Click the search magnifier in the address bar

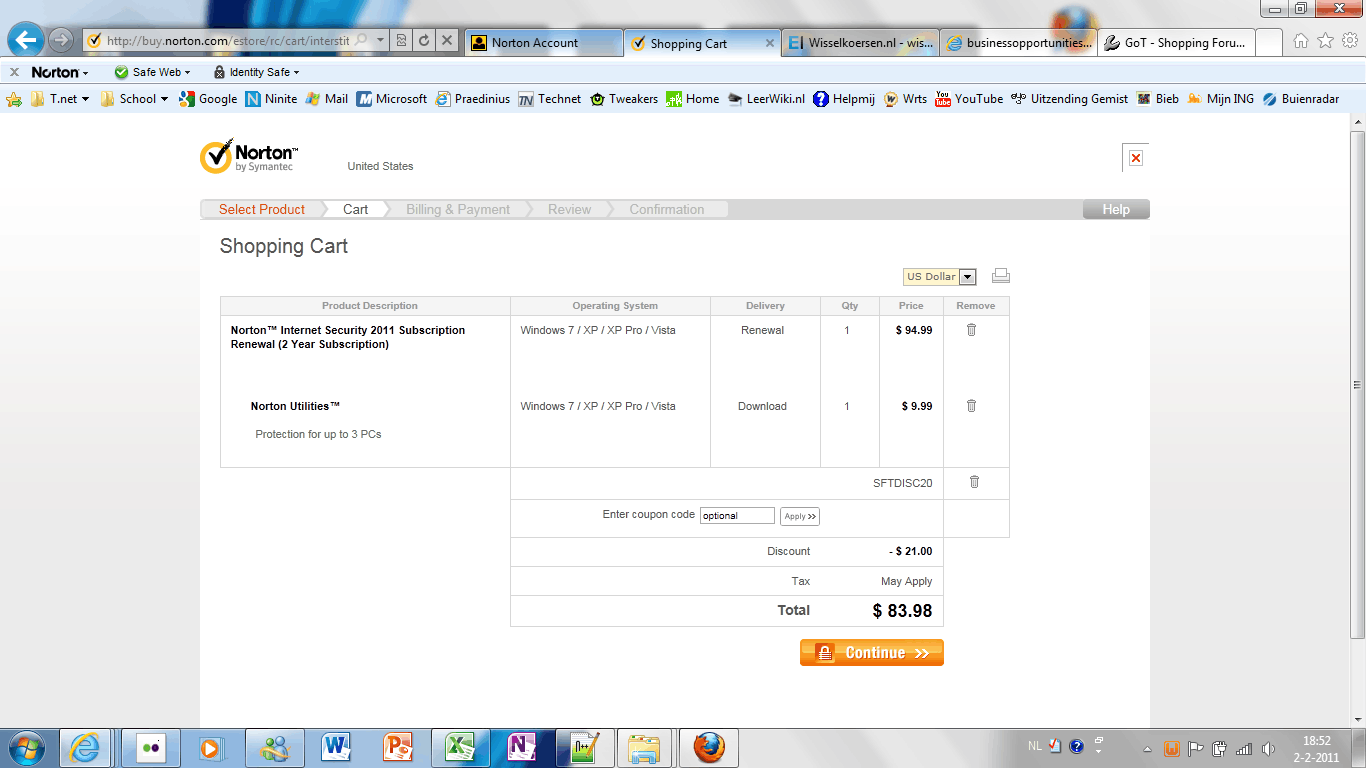(362, 41)
